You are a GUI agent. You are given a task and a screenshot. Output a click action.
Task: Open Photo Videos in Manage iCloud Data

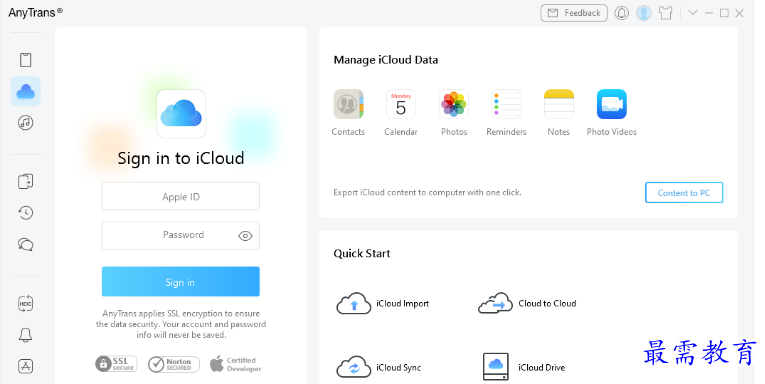coord(612,113)
